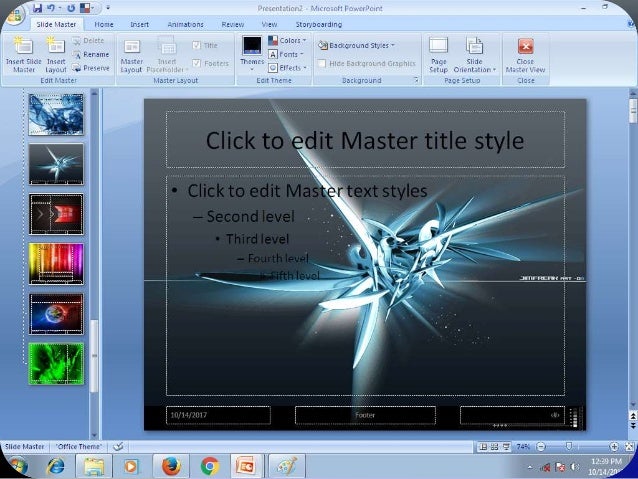
Task: Open Background dialog launcher
Action: (x=416, y=80)
